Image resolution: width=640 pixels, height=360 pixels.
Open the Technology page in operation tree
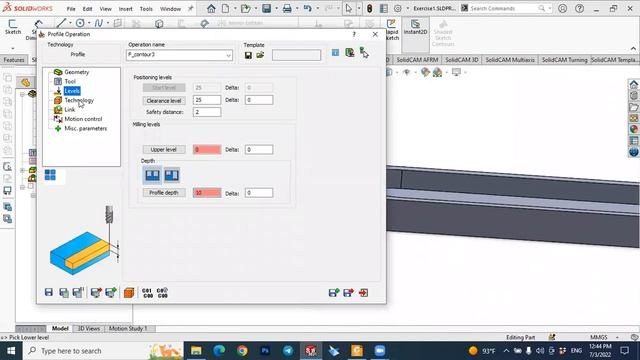coord(79,100)
